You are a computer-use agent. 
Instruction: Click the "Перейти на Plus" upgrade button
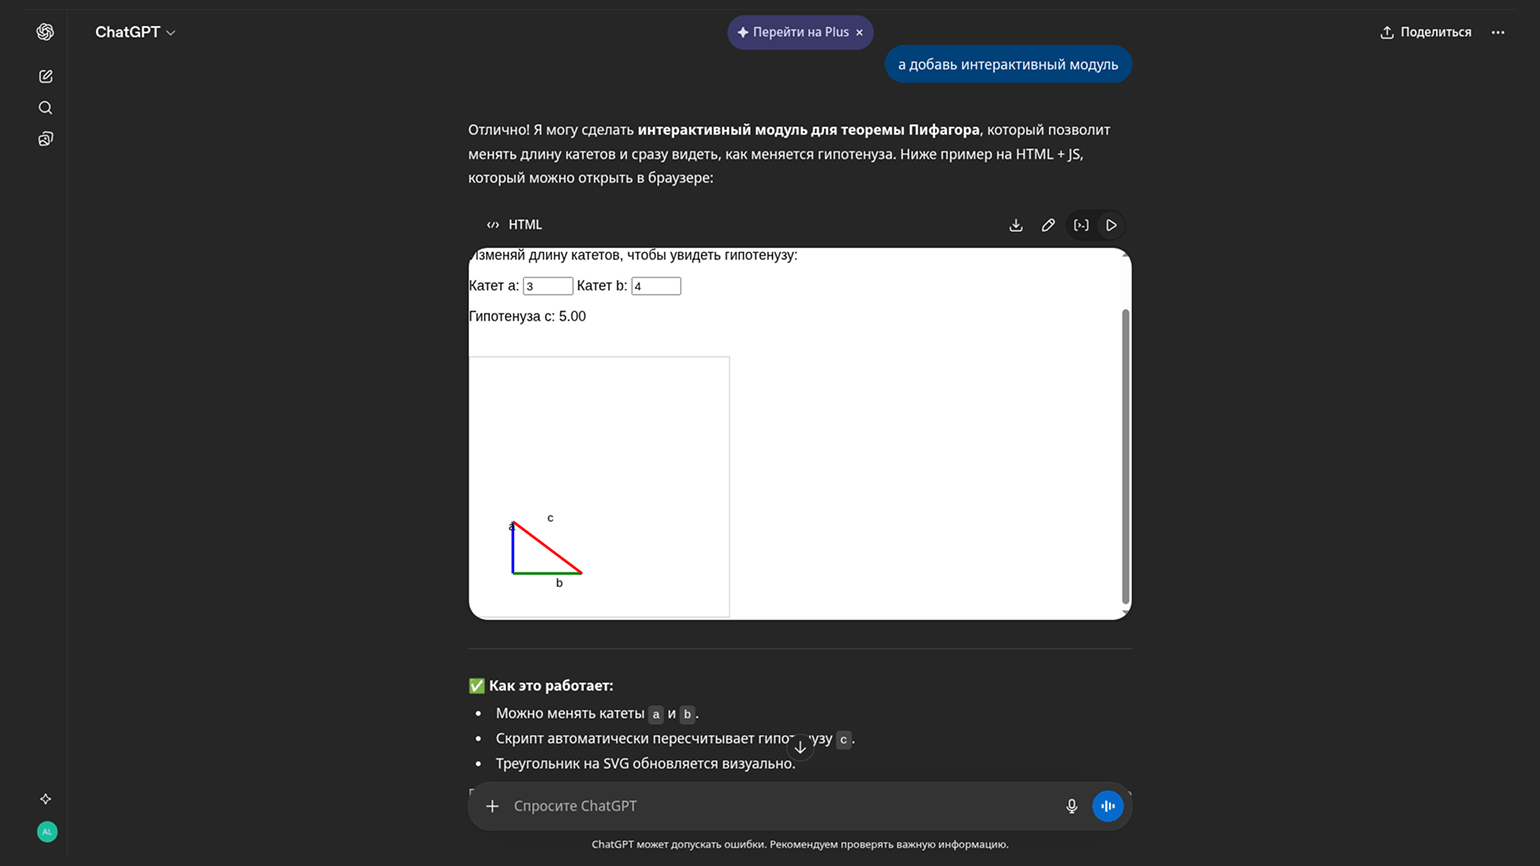(792, 32)
